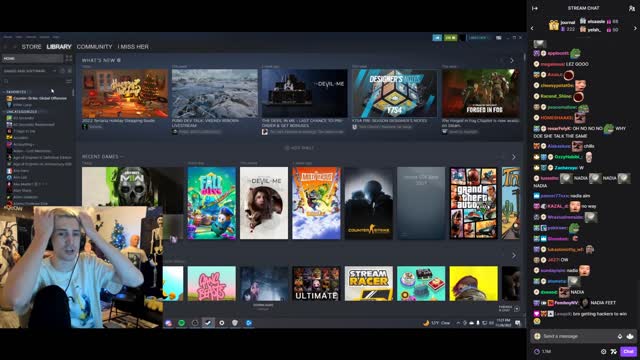Open Windows notification center icon
This screenshot has width=640, height=360.
518,323
